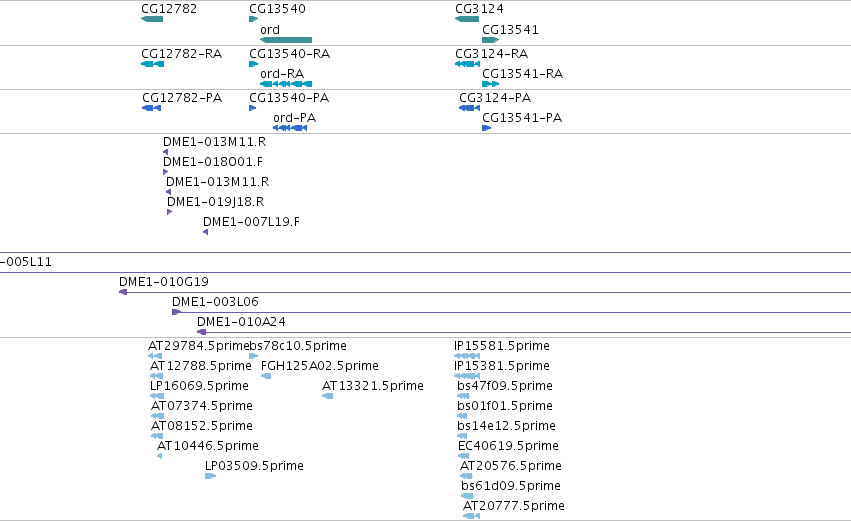
Task: Click the CG3124-RA transcript glyph
Action: coord(467,63)
